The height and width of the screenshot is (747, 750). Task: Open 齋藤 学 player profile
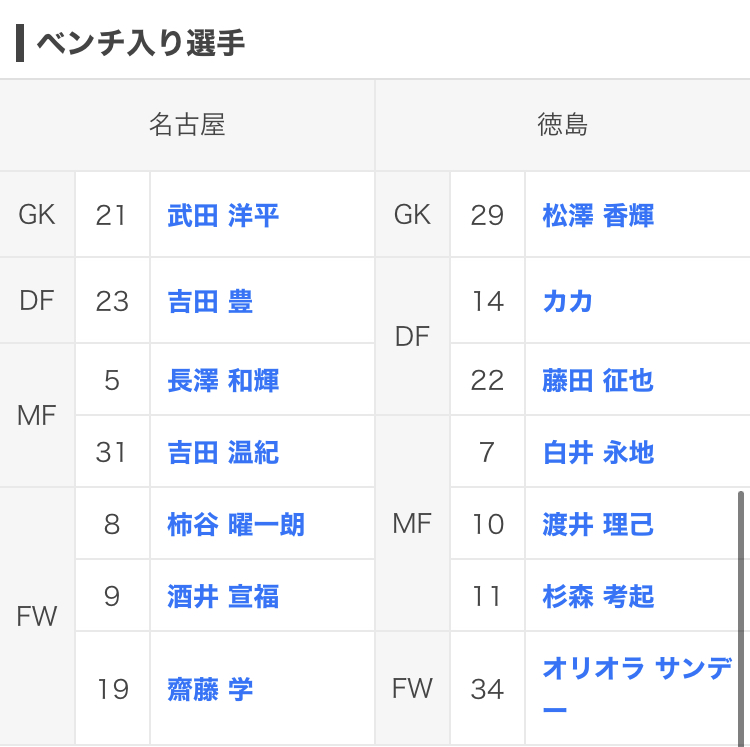[210, 689]
